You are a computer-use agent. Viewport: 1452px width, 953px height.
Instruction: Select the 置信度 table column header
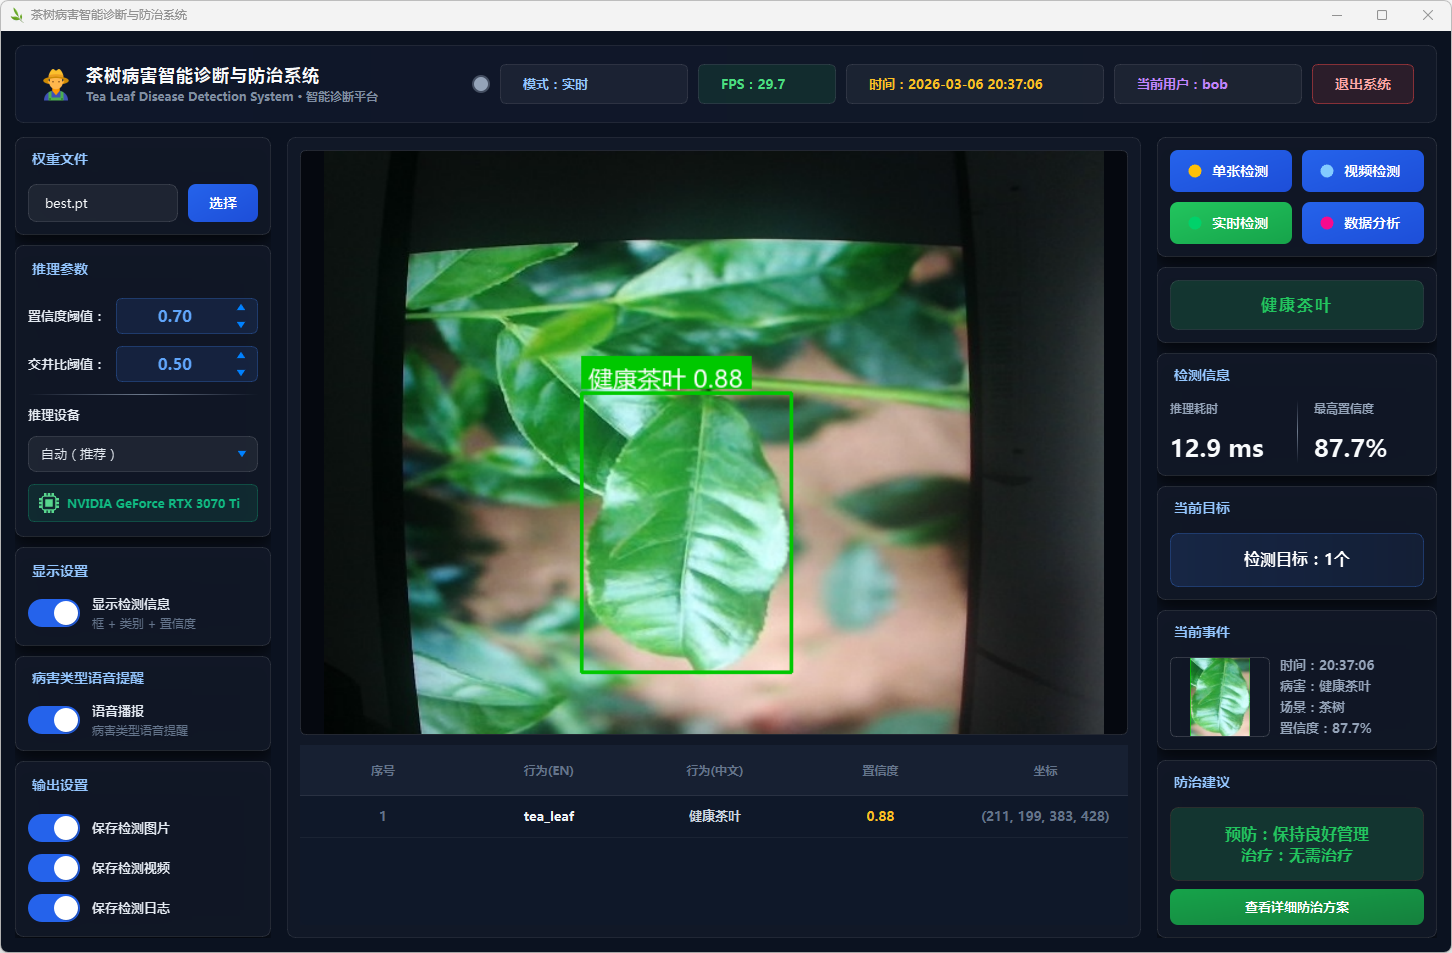pyautogui.click(x=880, y=771)
